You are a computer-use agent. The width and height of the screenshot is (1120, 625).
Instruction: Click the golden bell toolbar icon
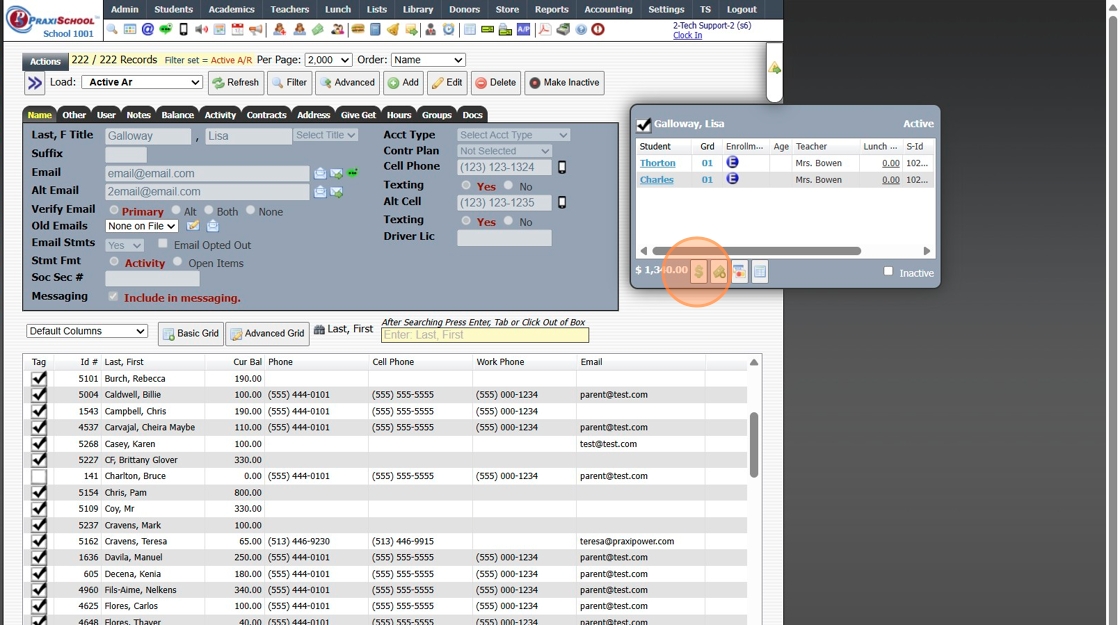(393, 30)
